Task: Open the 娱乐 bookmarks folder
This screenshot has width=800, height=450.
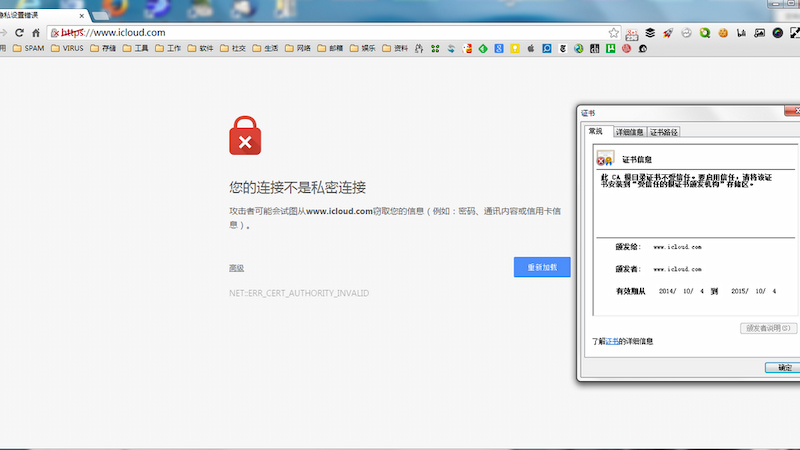Action: tap(363, 48)
